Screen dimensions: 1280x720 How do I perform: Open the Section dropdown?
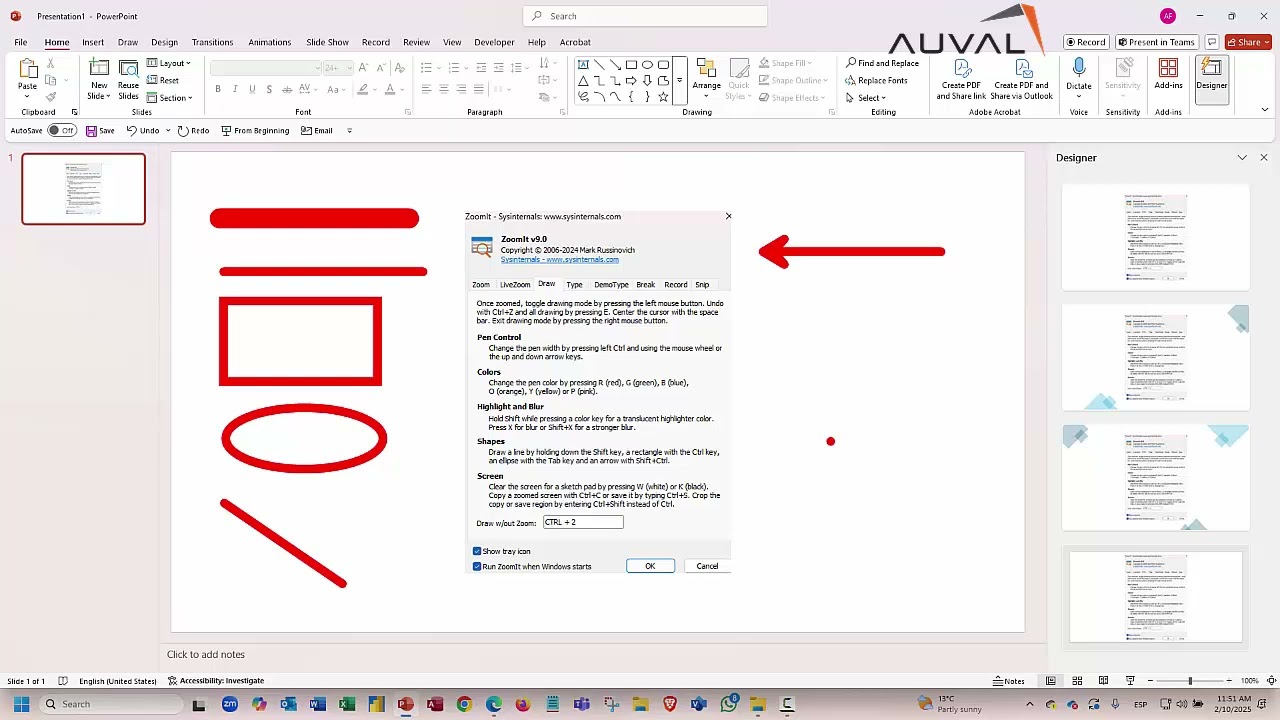pyautogui.click(x=169, y=98)
